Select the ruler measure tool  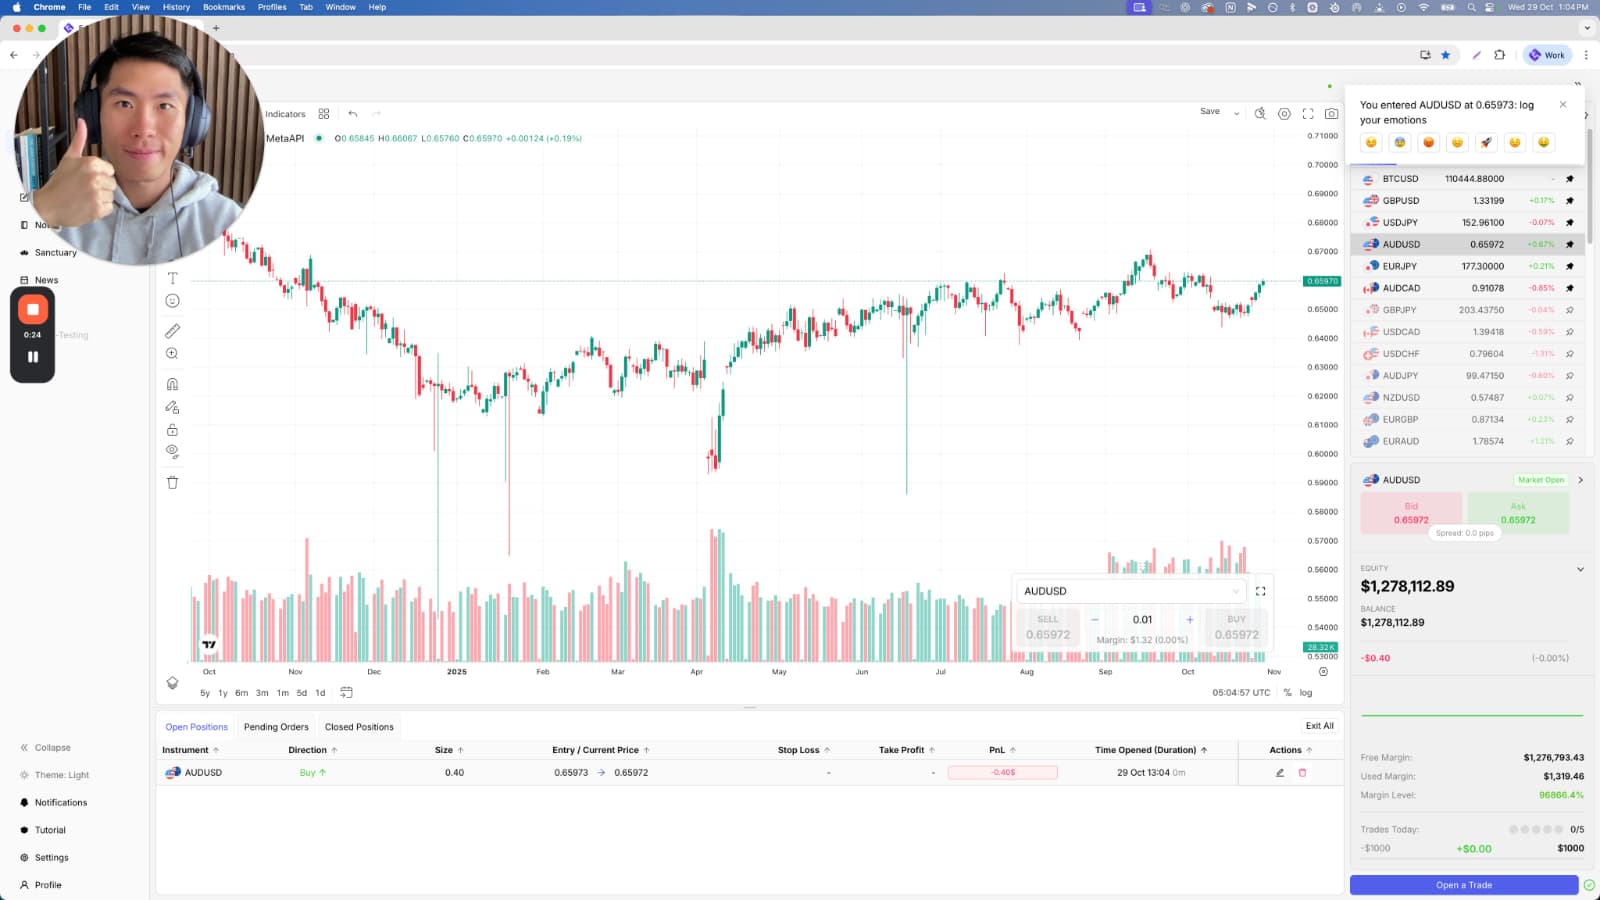(x=172, y=331)
